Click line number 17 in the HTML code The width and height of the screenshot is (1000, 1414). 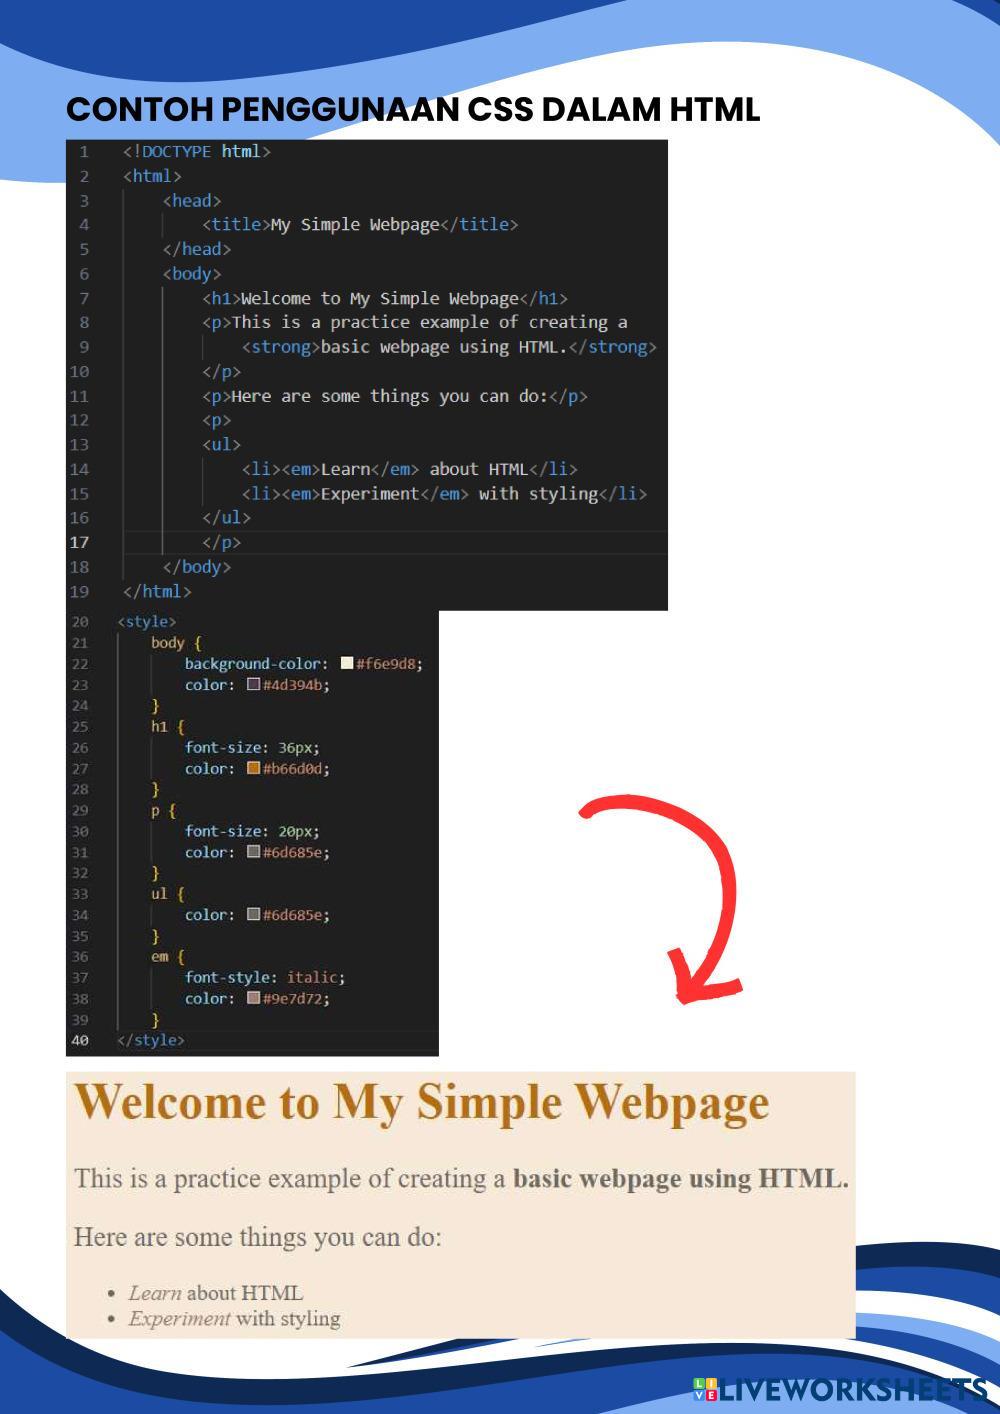[79, 542]
